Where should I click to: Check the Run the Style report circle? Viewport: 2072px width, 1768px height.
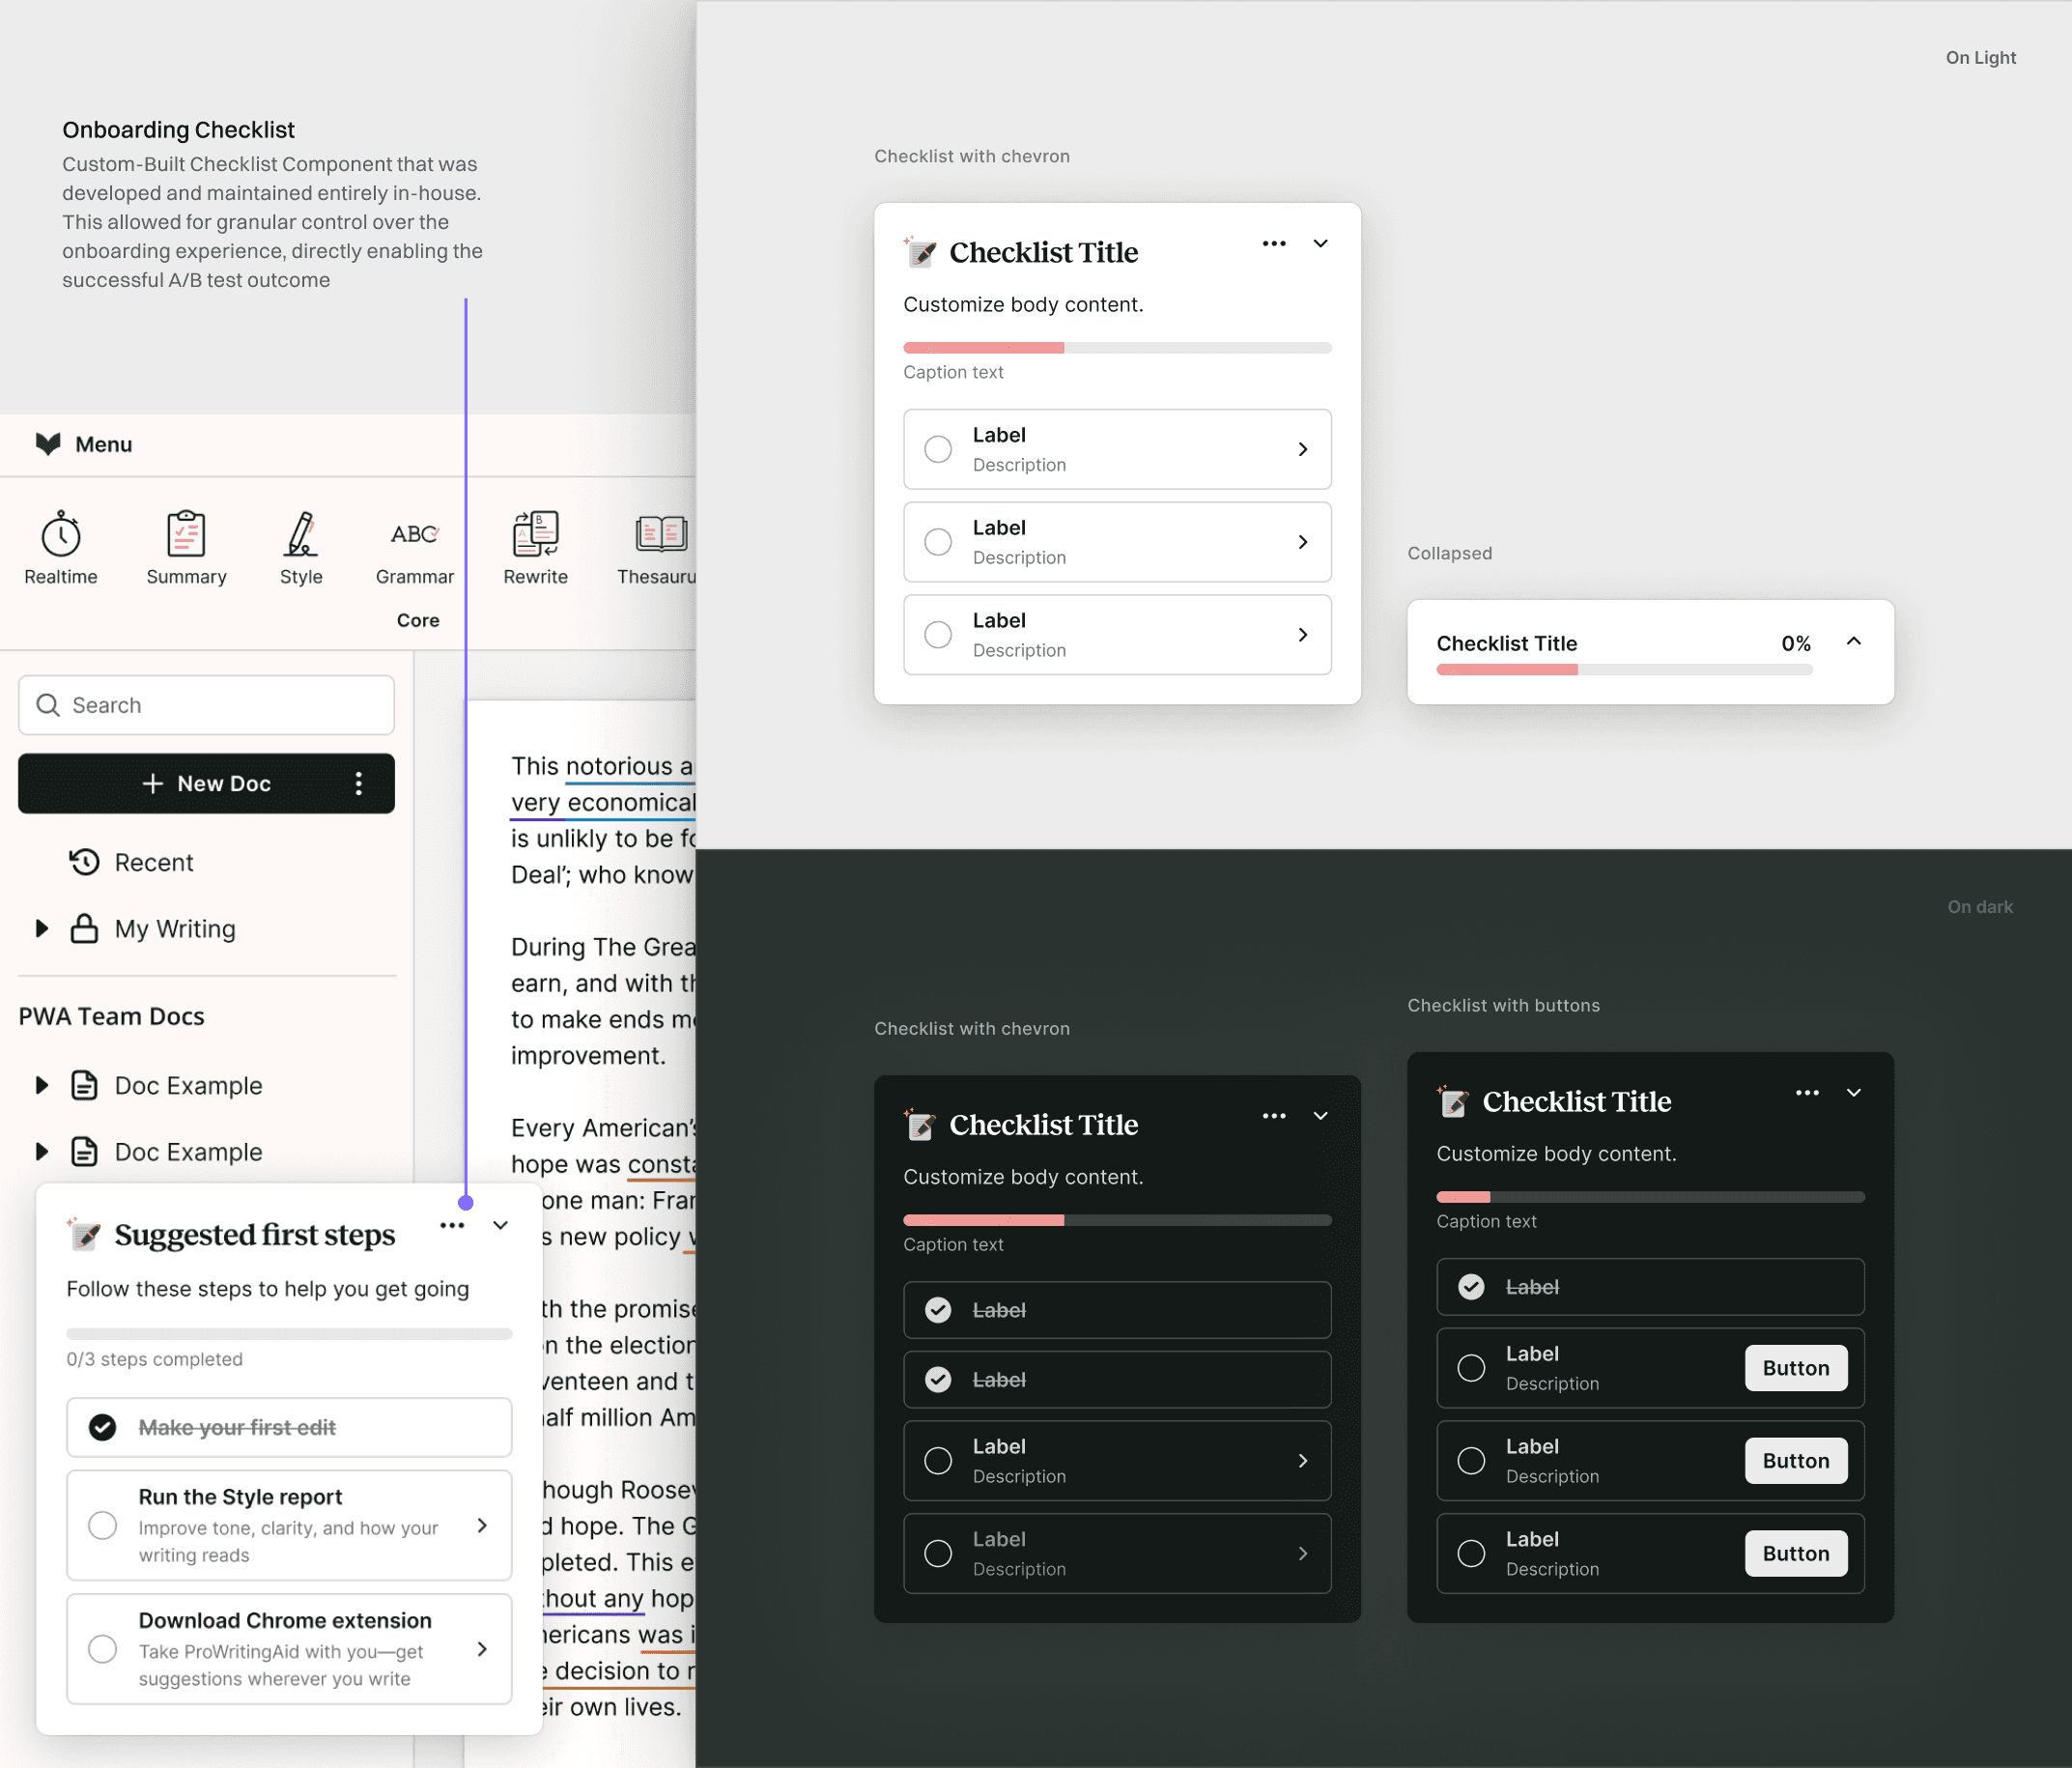[x=102, y=1526]
